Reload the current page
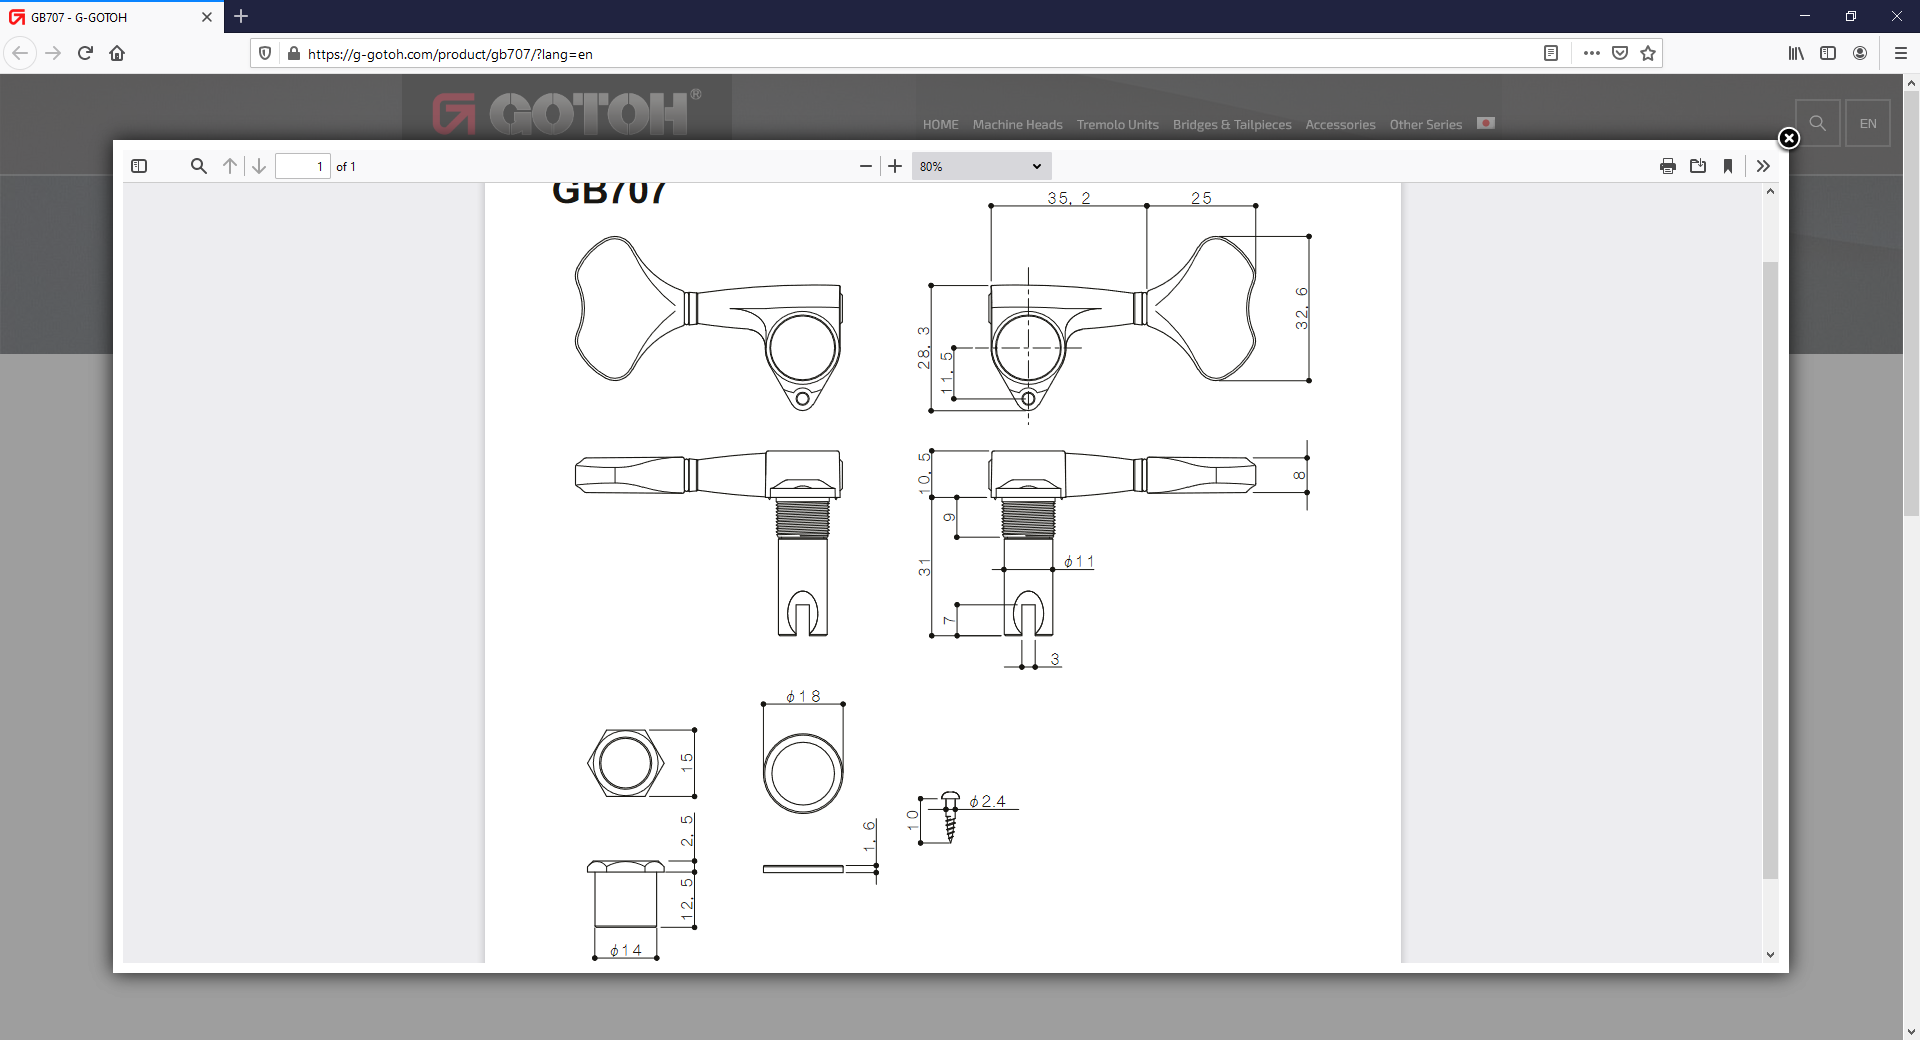This screenshot has width=1920, height=1040. point(85,53)
